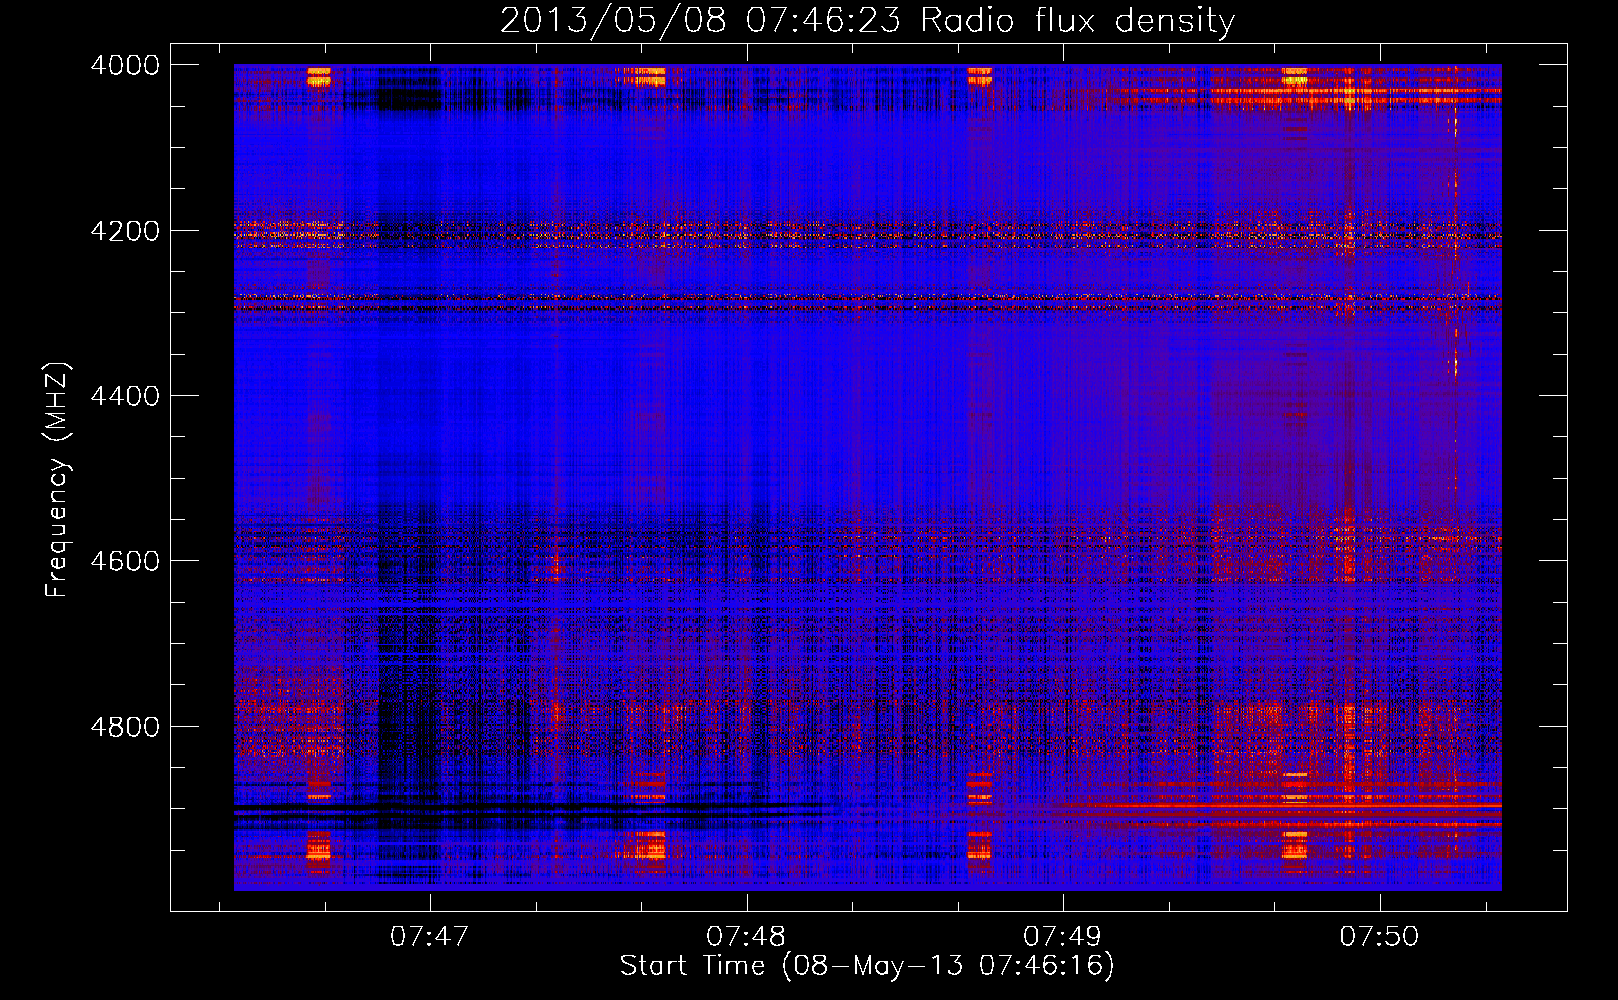Click the 07:49 time tick label
Viewport: 1618px width, 1000px height.
[x=1062, y=936]
